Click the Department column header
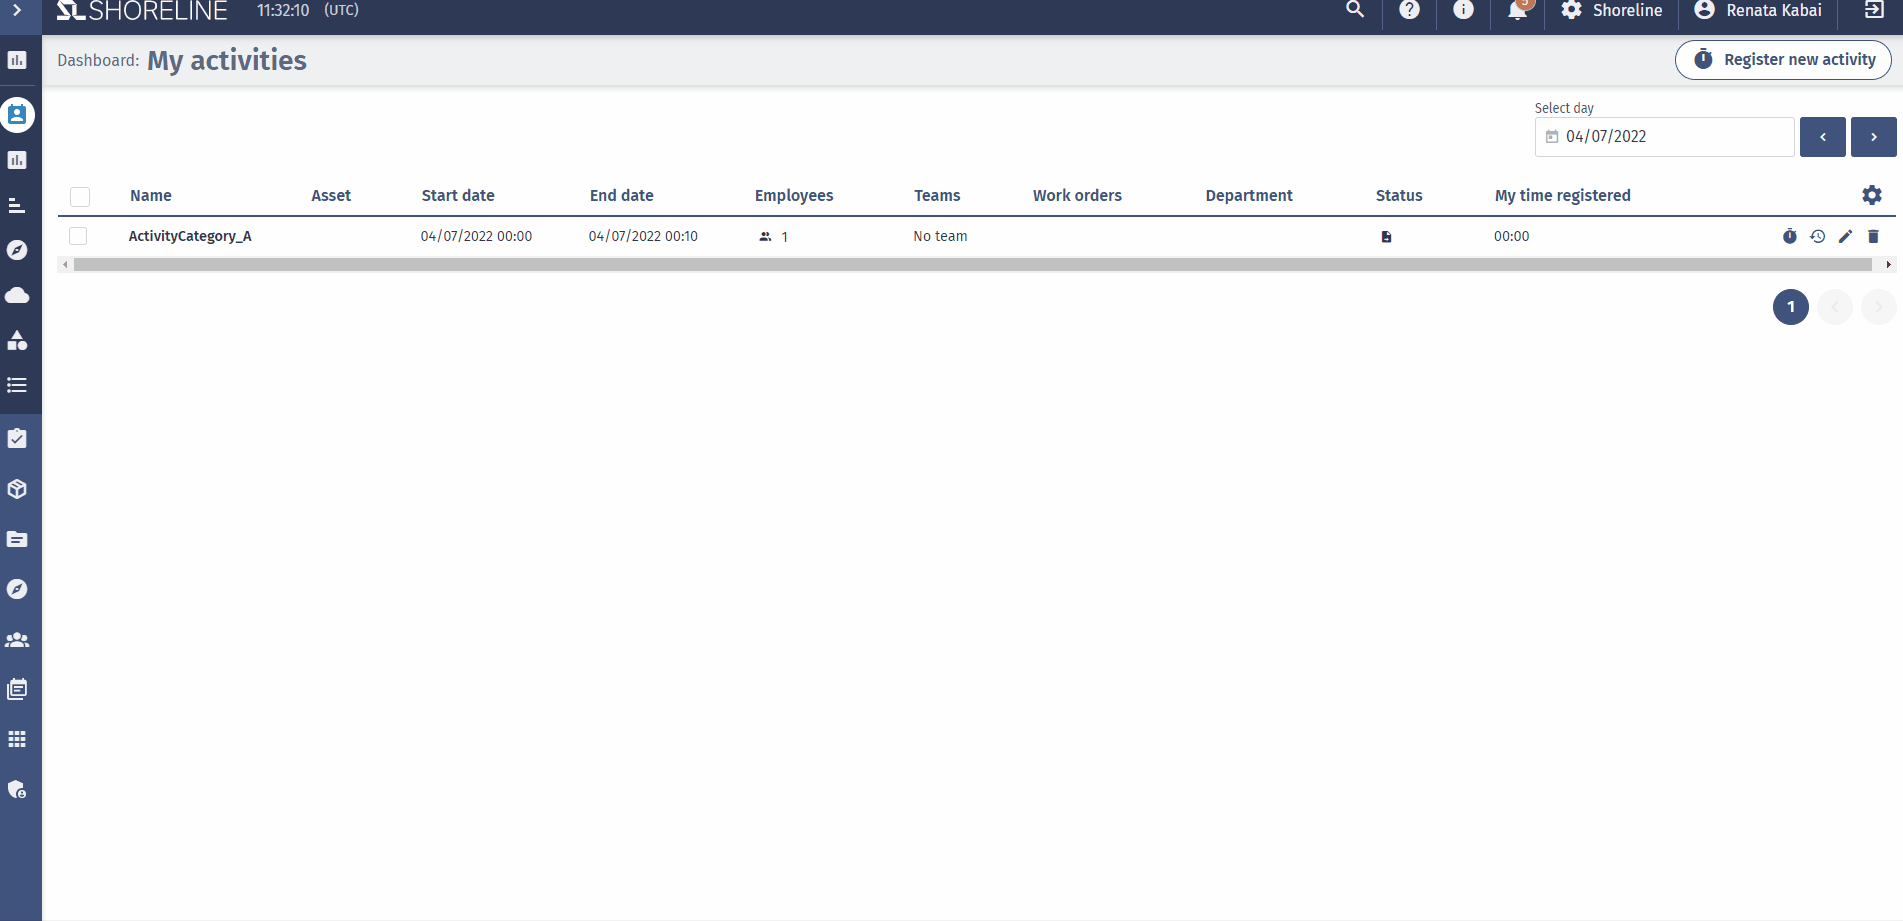 (x=1249, y=196)
